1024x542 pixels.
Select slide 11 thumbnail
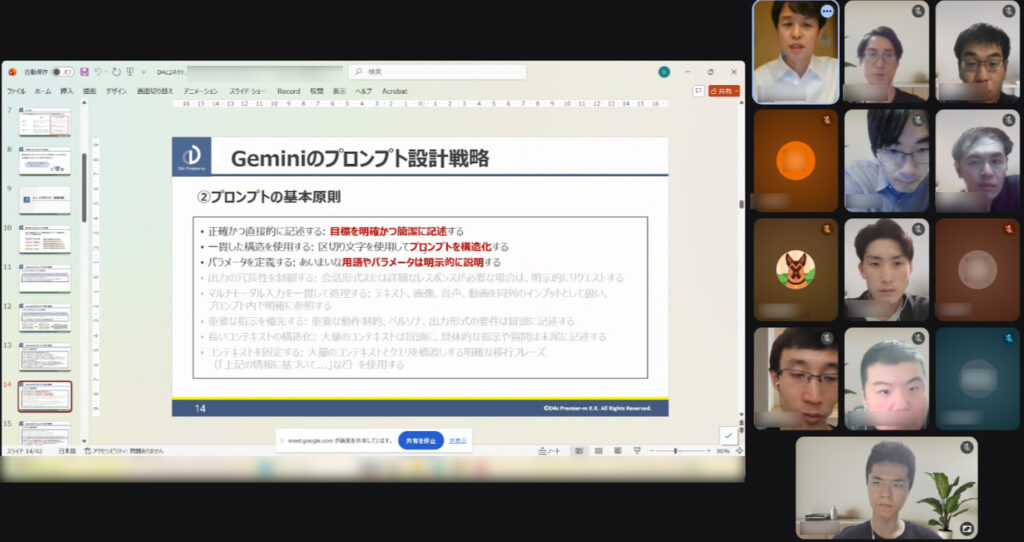click(x=44, y=279)
